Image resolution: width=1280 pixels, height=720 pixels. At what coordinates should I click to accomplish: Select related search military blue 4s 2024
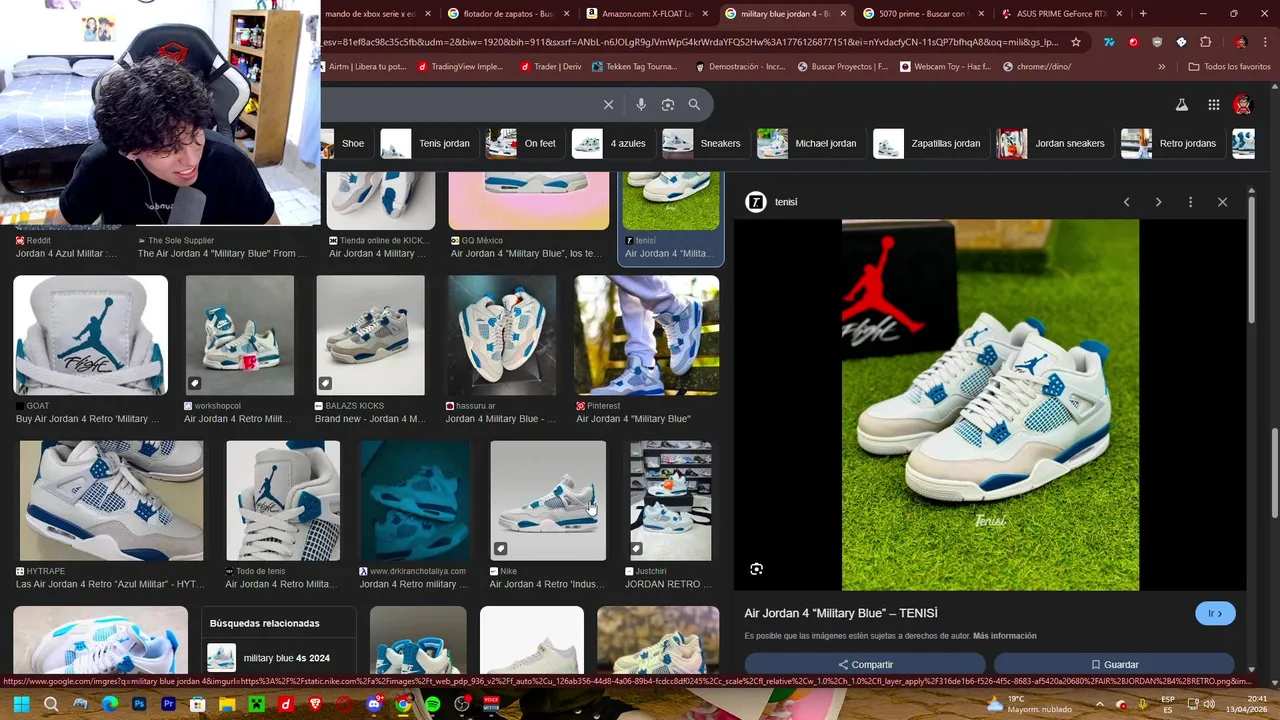[278, 657]
